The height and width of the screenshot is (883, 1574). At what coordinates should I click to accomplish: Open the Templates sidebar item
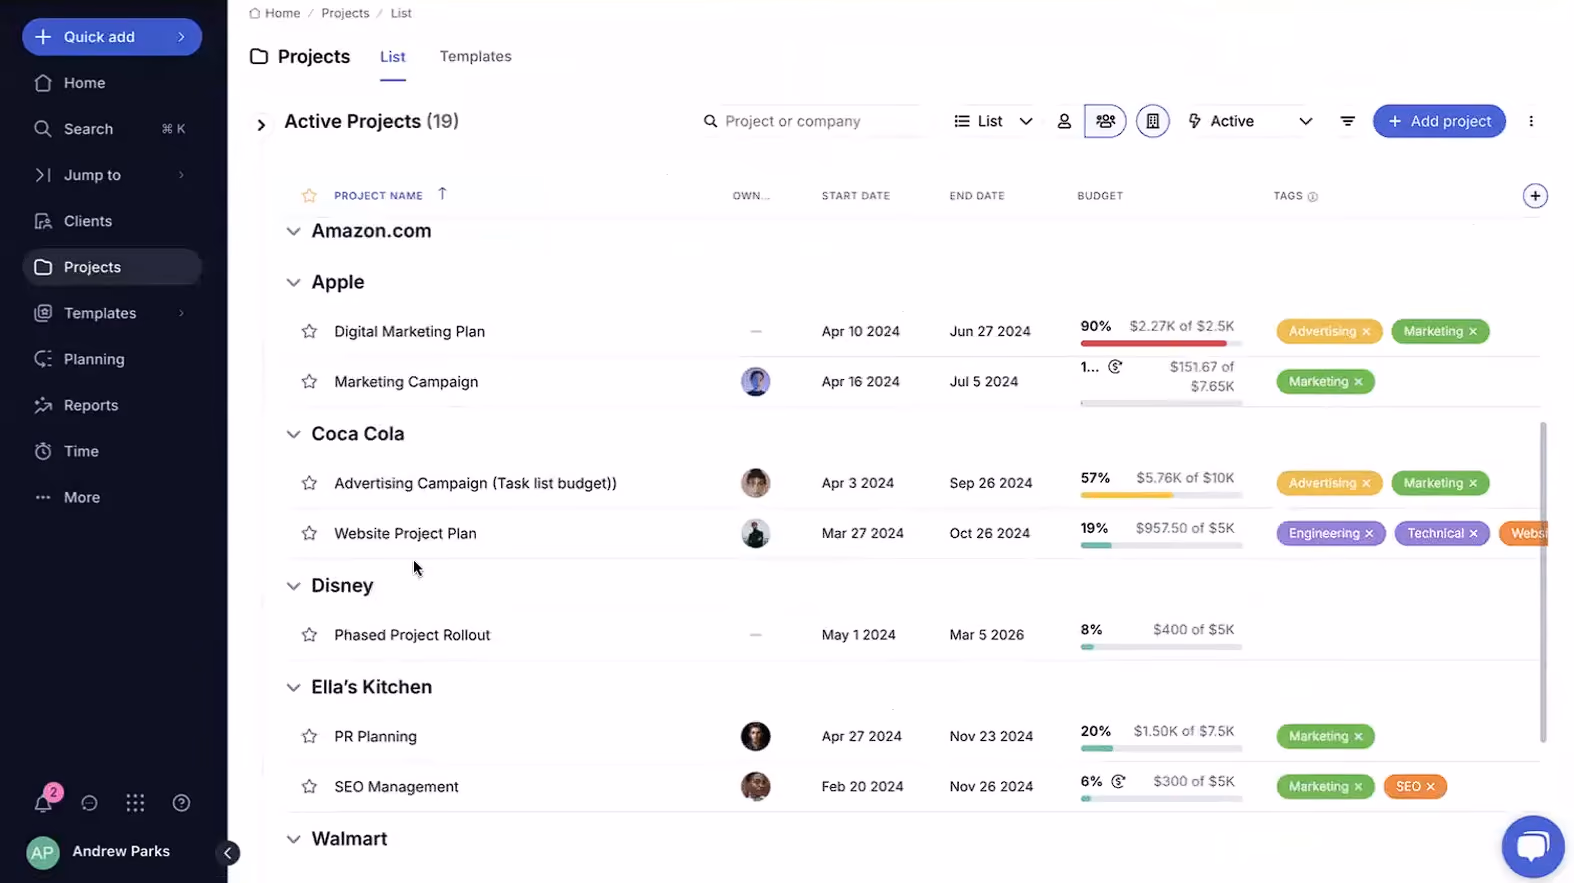[112, 313]
